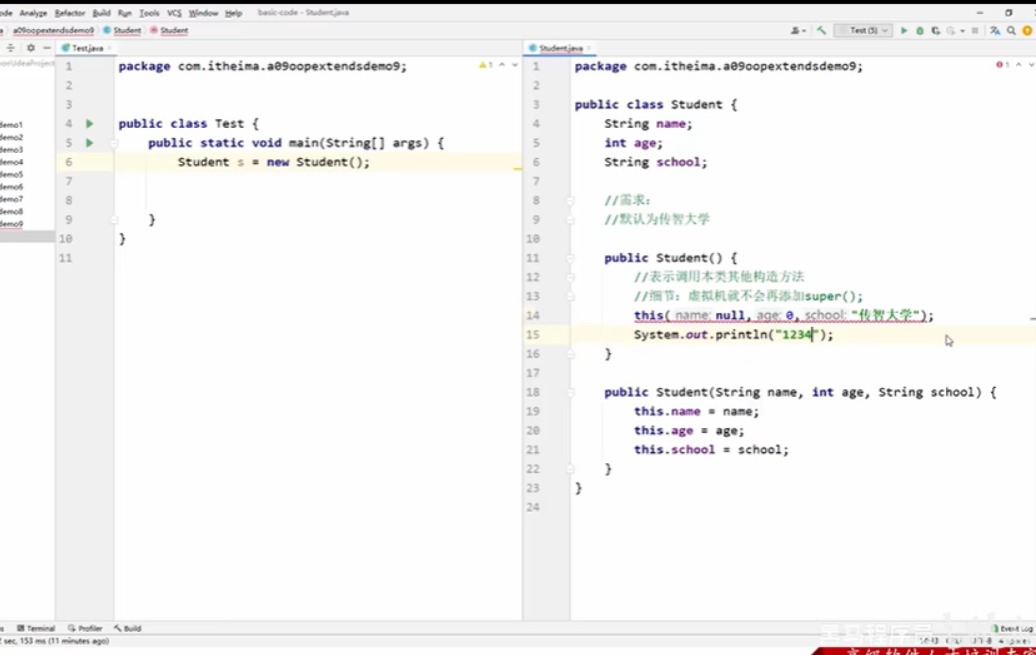Click yellow warning stripe on Test.java scrollbar
This screenshot has width=1036, height=655.
pyautogui.click(x=517, y=169)
